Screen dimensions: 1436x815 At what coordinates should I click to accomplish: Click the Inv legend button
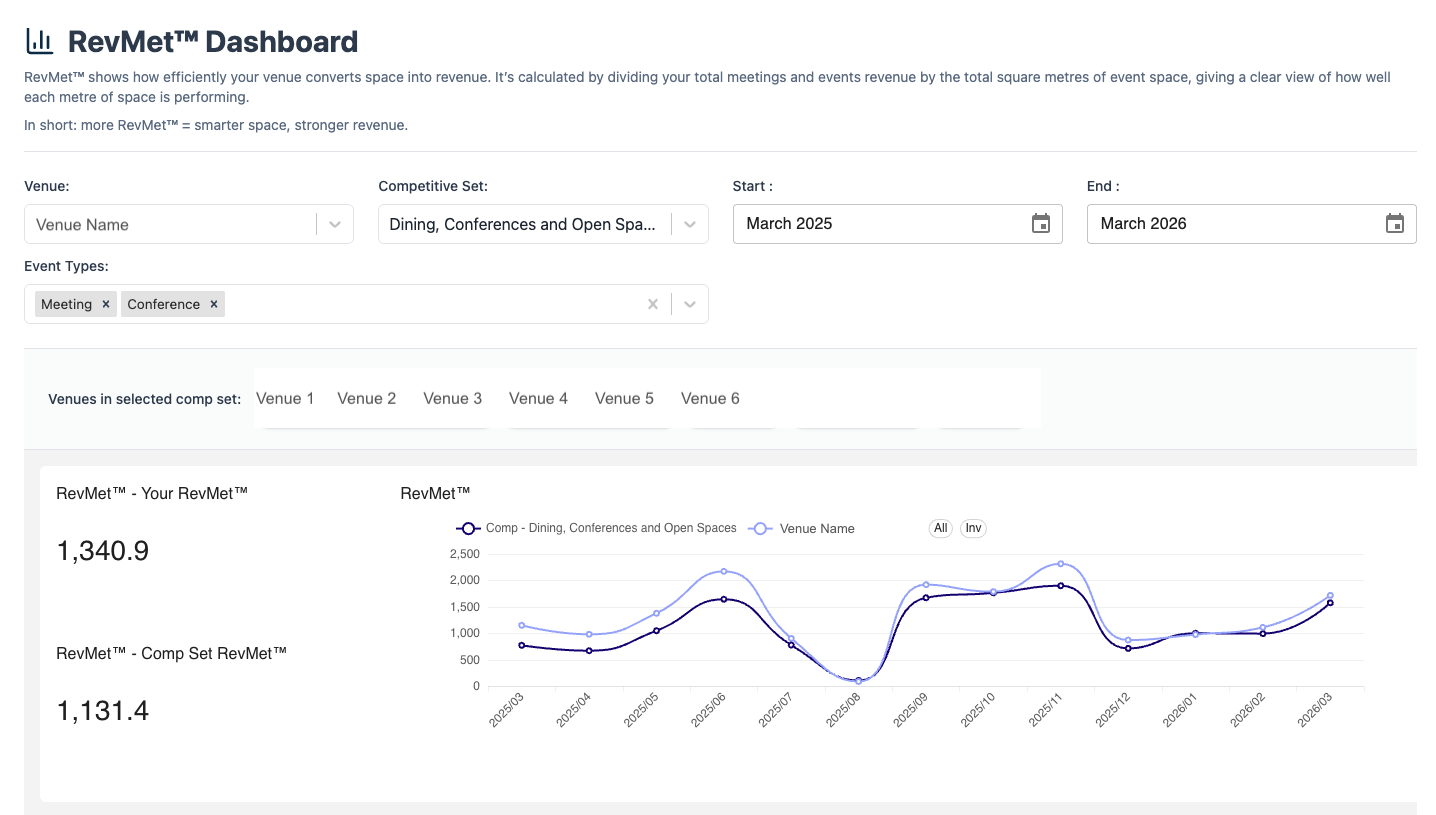point(973,528)
